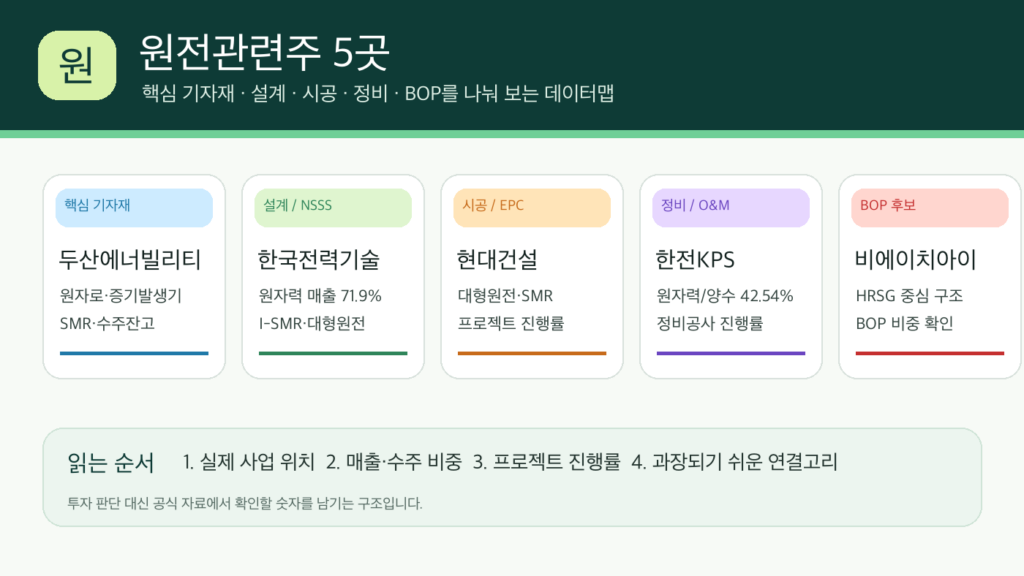The height and width of the screenshot is (576, 1024).
Task: Click the red bar in 비에이치아이 card
Action: pyautogui.click(x=930, y=353)
